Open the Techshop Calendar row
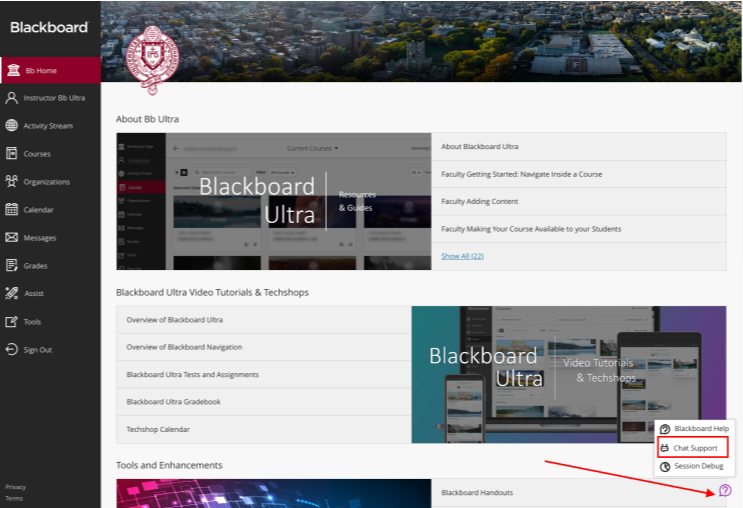This screenshot has width=743, height=508. pyautogui.click(x=264, y=429)
